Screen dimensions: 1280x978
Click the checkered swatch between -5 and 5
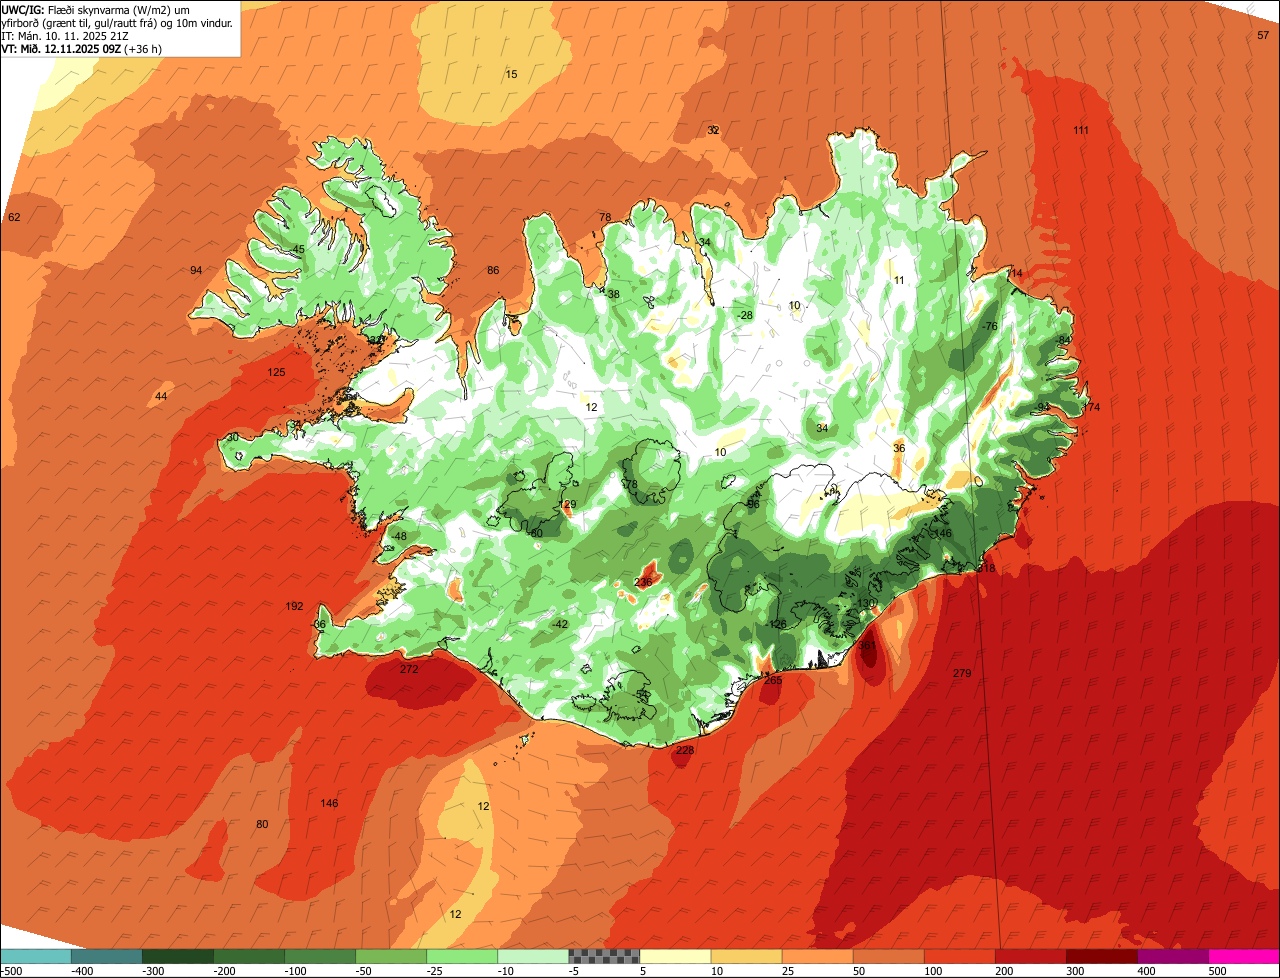click(603, 956)
